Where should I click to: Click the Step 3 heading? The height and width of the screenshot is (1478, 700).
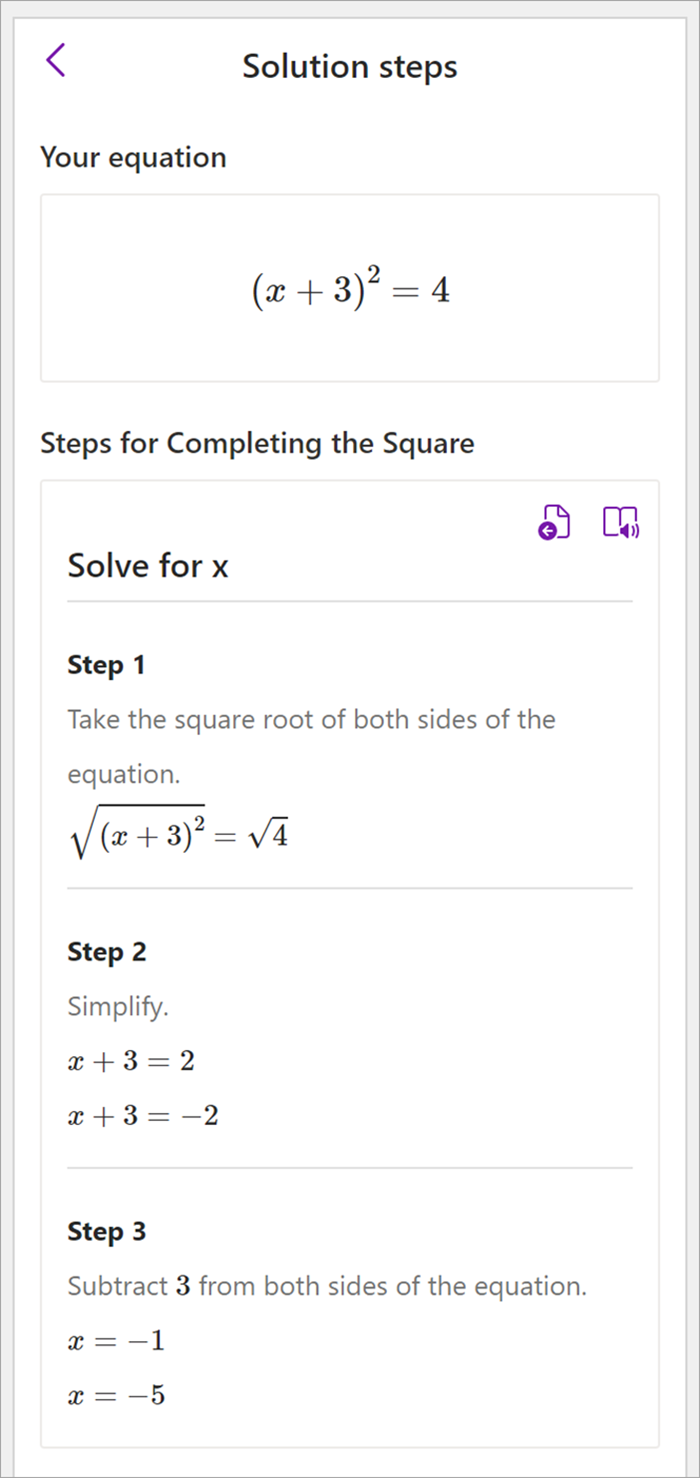pyautogui.click(x=106, y=1231)
